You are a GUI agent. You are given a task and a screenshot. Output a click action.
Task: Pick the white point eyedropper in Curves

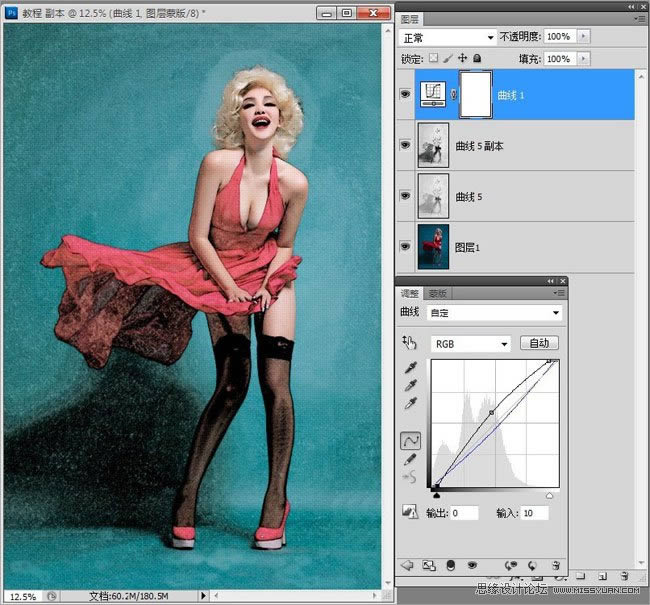coord(410,403)
